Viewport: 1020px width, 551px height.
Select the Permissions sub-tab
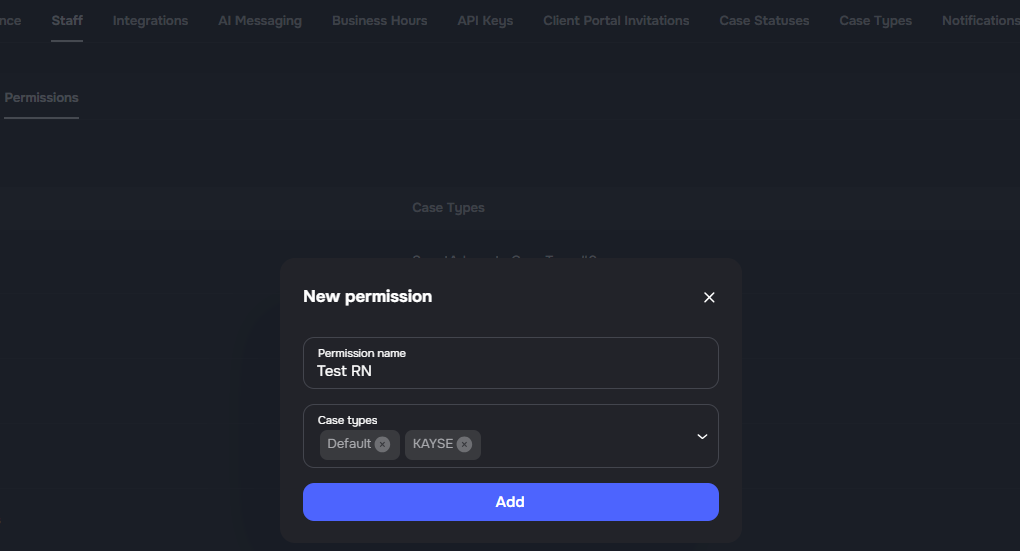tap(41, 98)
